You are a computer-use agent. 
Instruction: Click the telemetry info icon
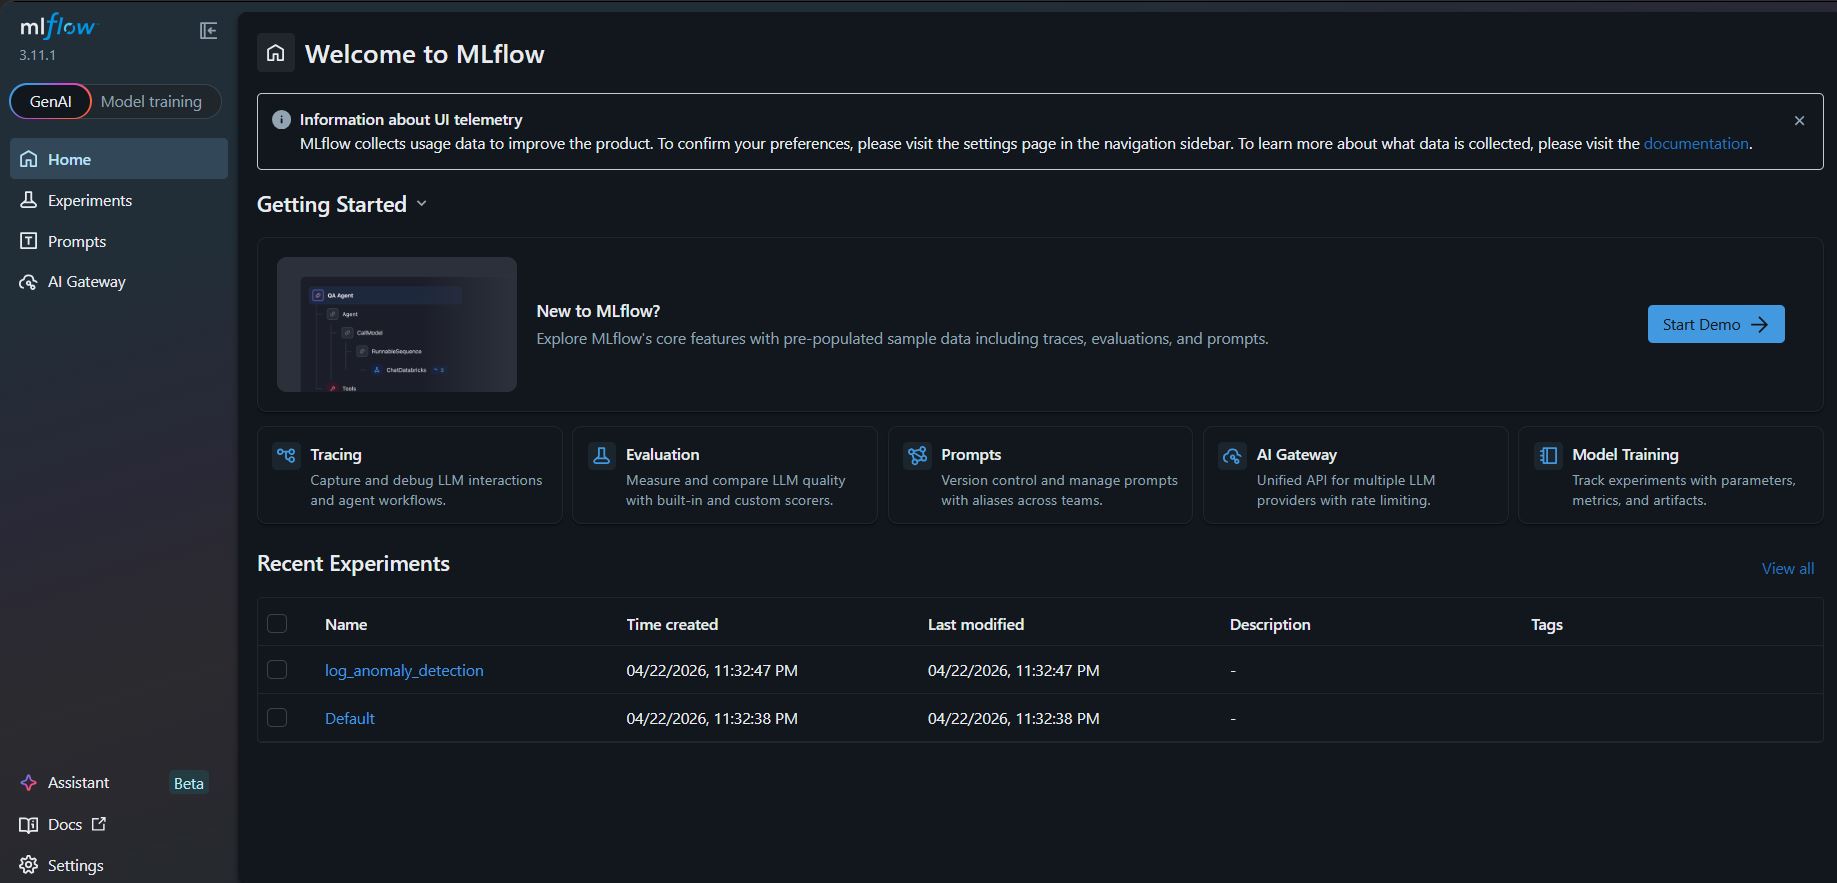pos(282,120)
